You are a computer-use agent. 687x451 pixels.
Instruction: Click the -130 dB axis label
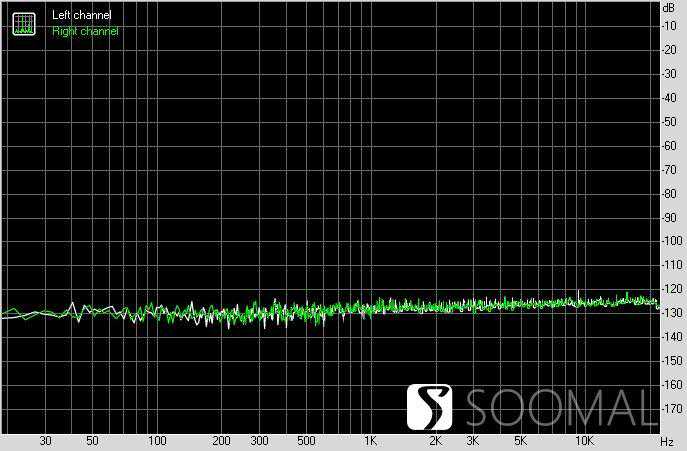[x=668, y=313]
